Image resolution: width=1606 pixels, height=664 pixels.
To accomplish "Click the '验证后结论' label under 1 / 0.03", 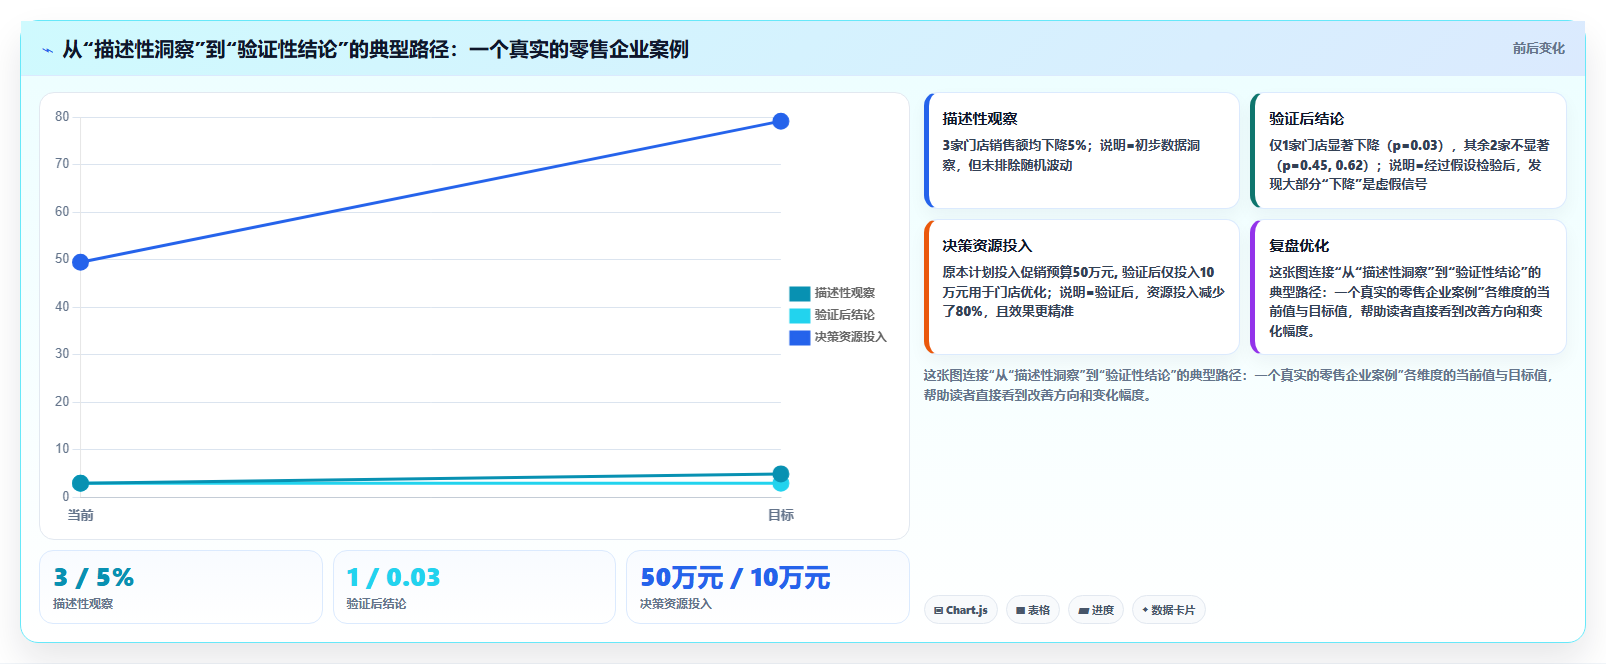I will (376, 604).
